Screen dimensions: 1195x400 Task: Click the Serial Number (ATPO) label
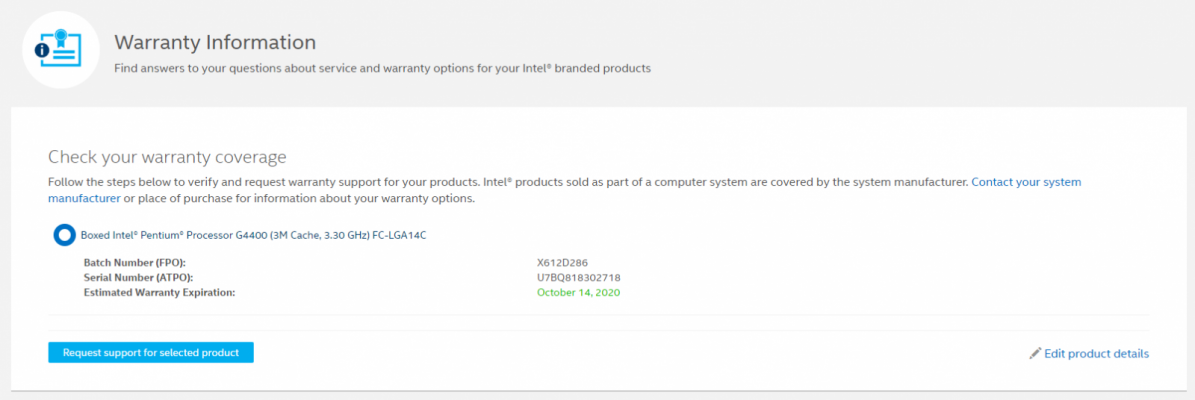coord(138,277)
